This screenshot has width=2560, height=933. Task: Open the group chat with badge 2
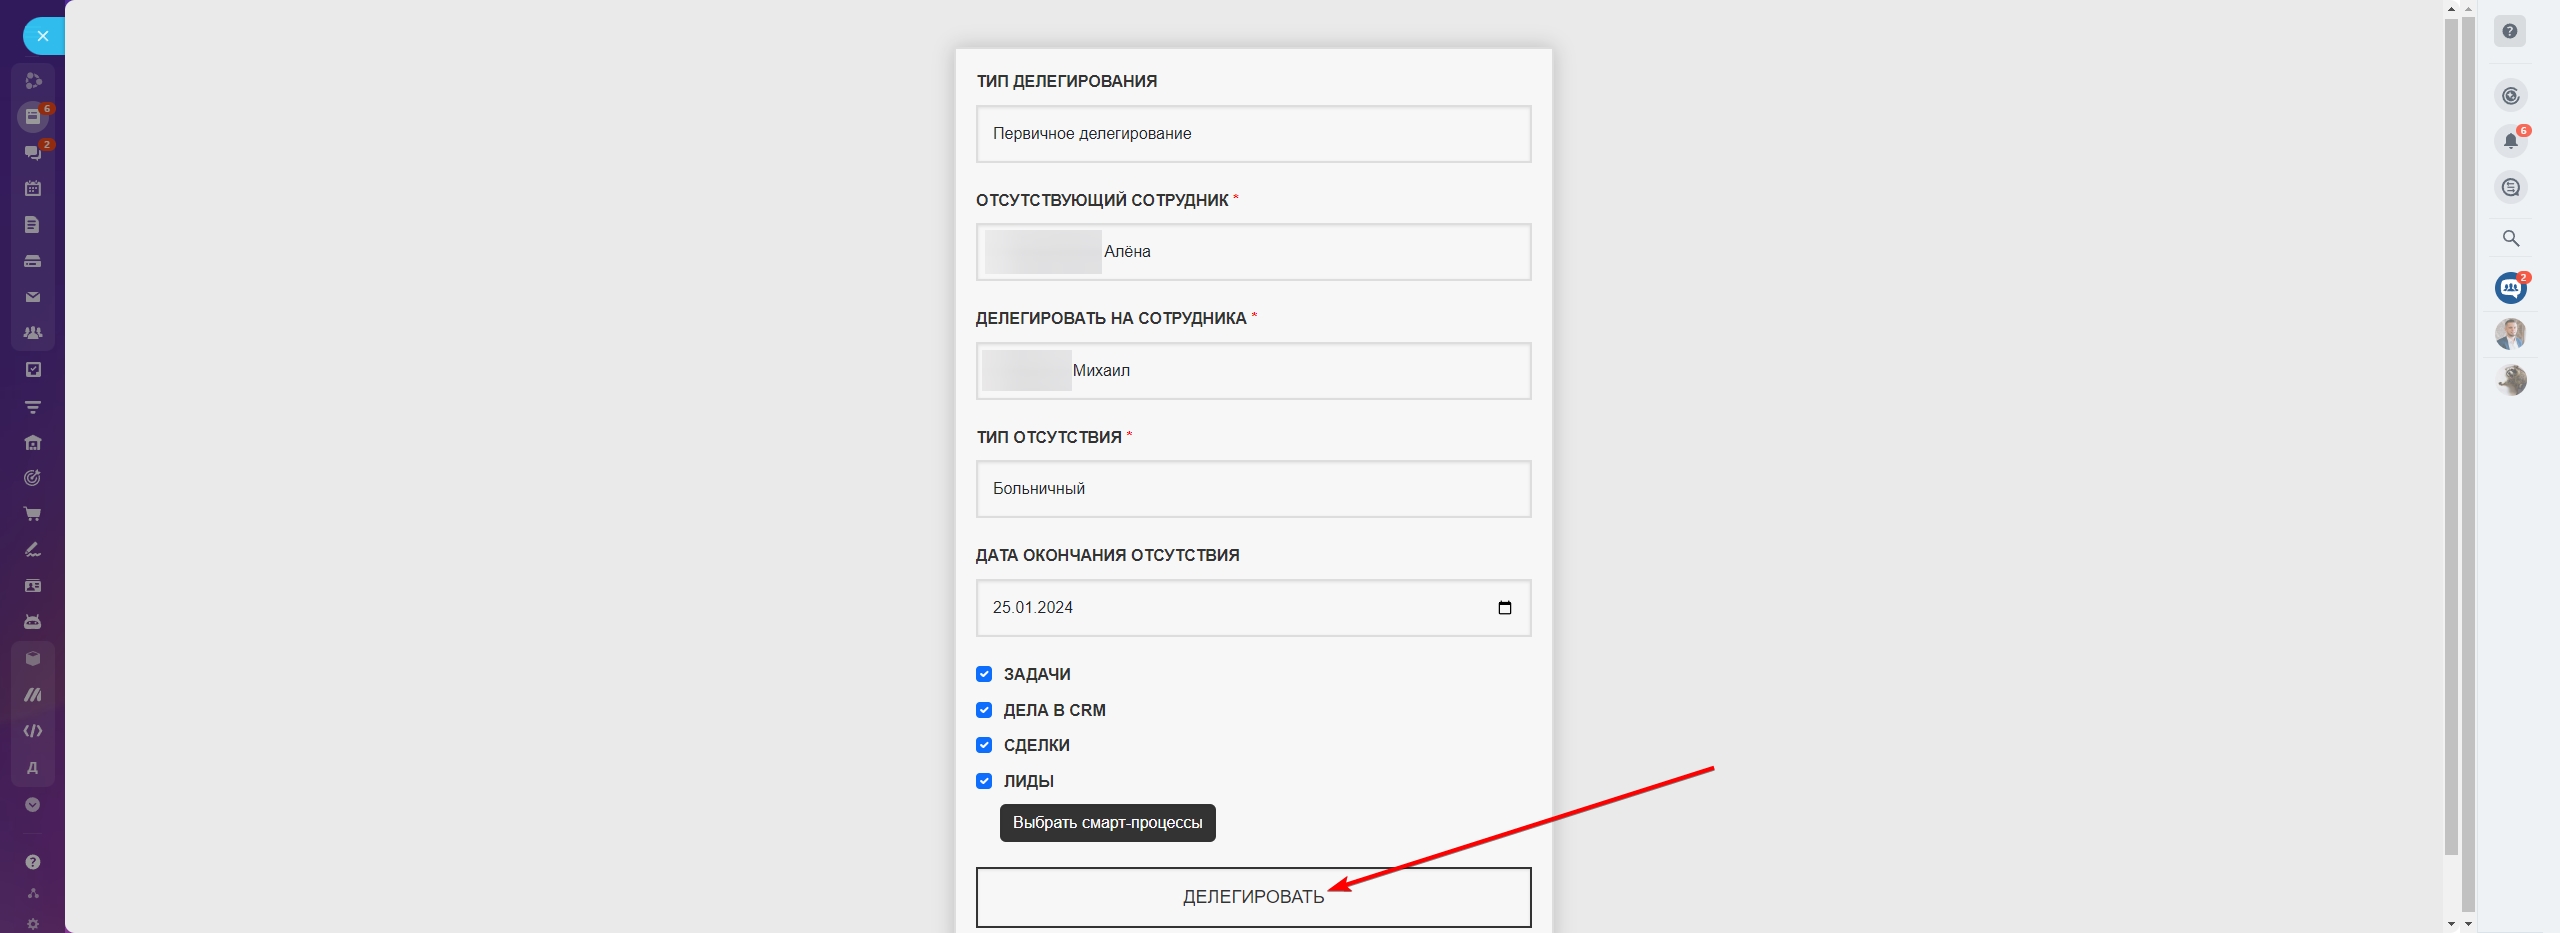coord(2510,289)
